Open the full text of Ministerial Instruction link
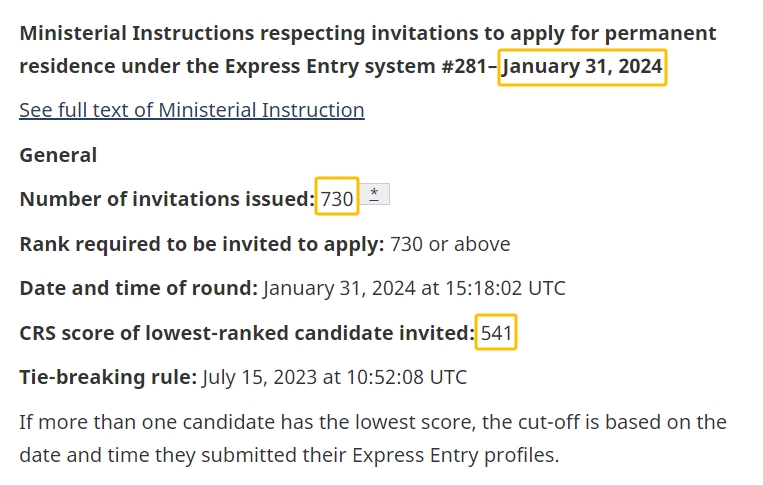The height and width of the screenshot is (485, 763). pyautogui.click(x=191, y=110)
